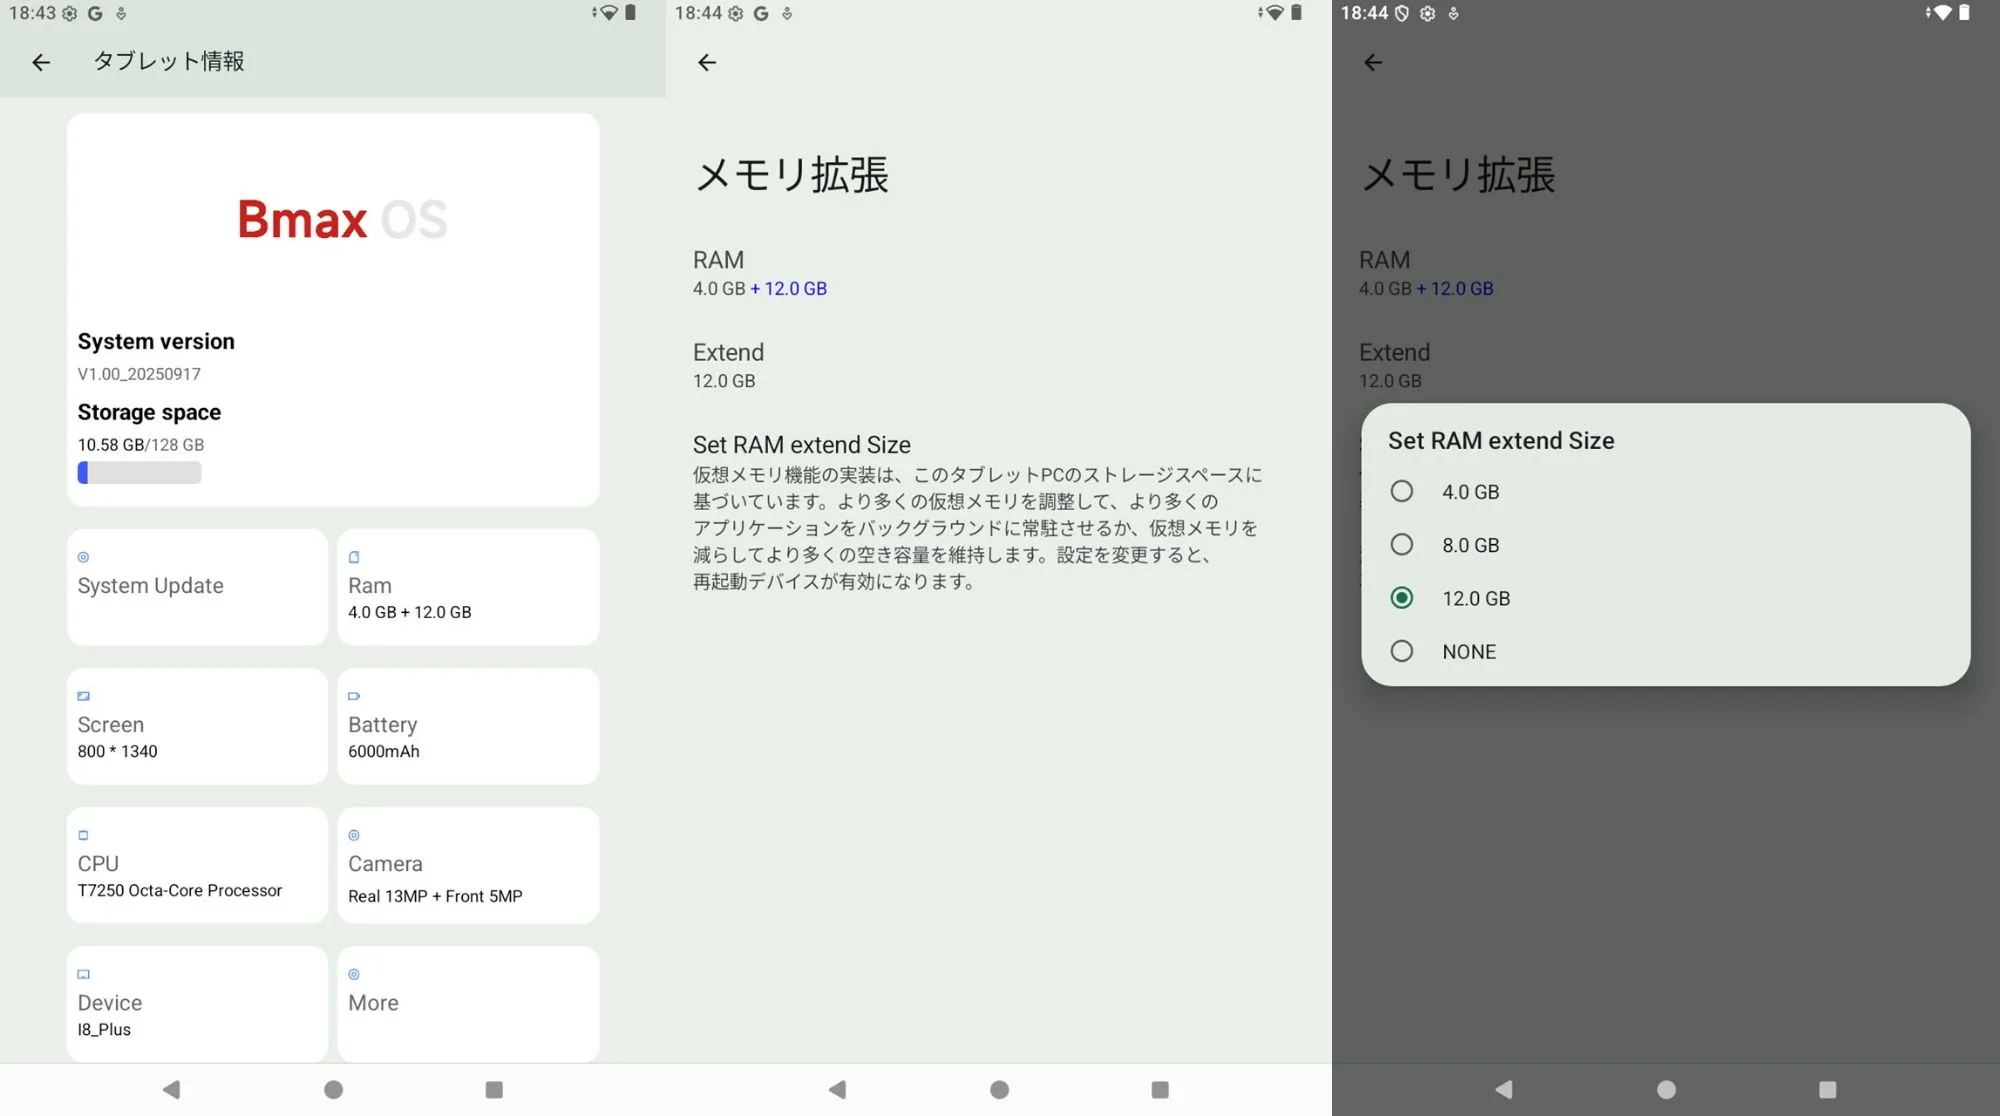Tap the small icon on the Camera card
2000x1116 pixels.
[x=354, y=835]
